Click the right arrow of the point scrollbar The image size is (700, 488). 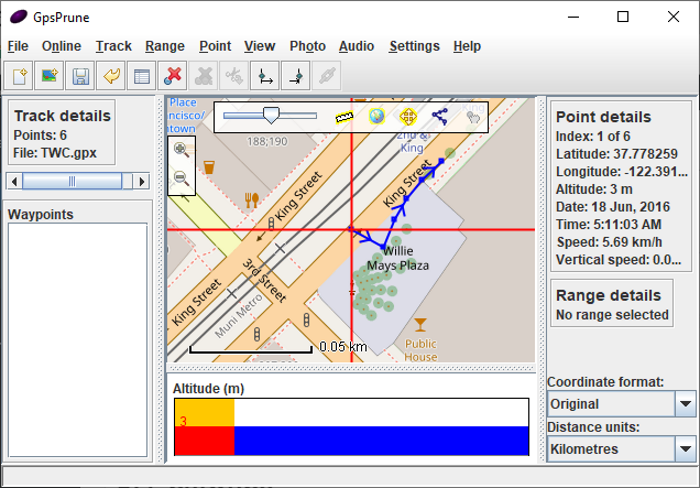[x=144, y=181]
